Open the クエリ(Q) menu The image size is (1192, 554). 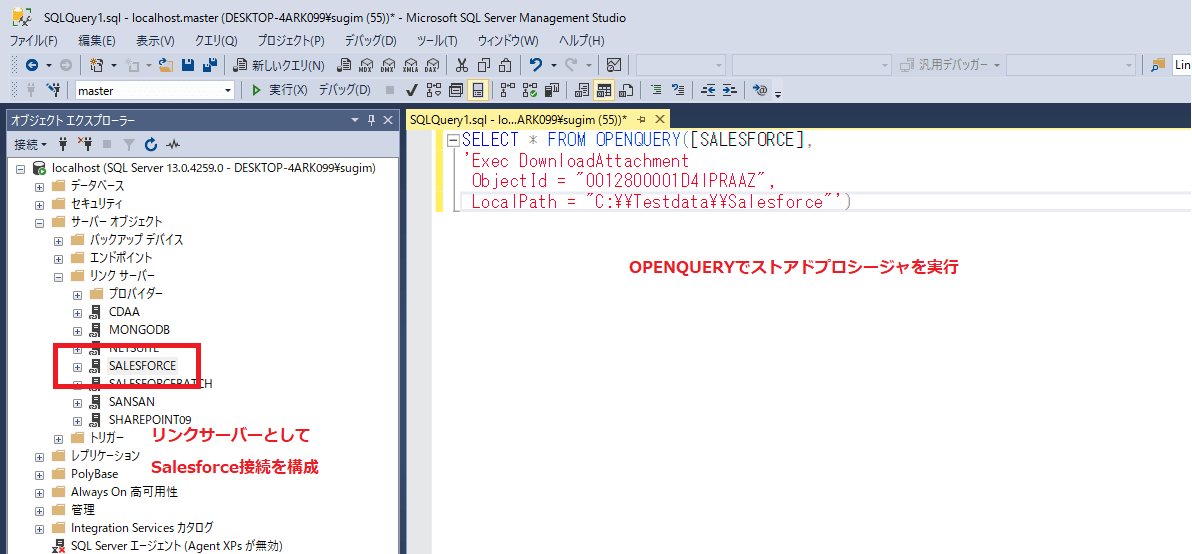217,40
